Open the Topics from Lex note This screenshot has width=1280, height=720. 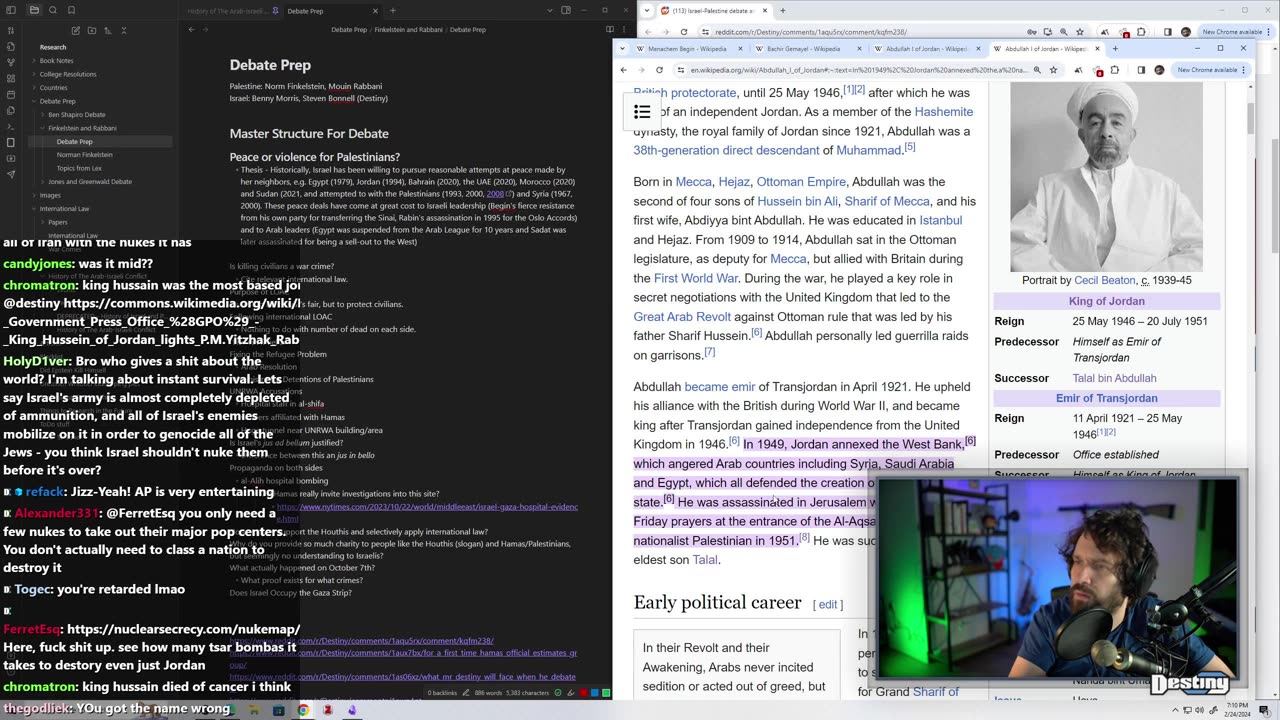click(x=79, y=168)
